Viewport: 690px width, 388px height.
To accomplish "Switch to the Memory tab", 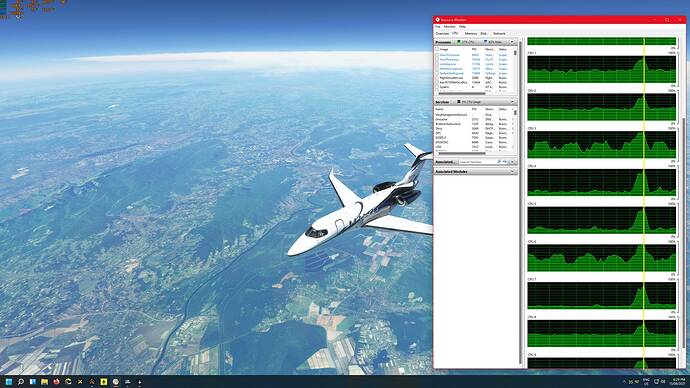I will click(x=470, y=33).
